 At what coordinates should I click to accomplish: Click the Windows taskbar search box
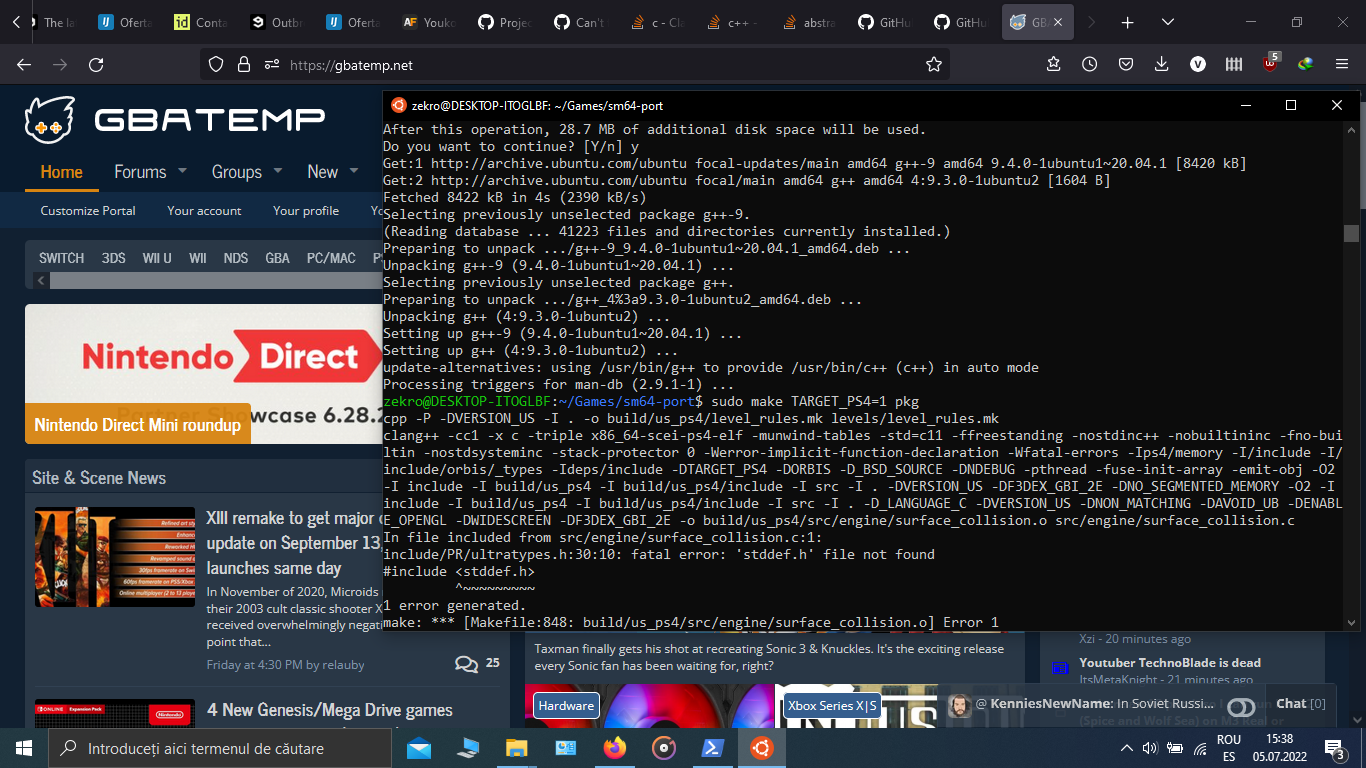[220, 748]
